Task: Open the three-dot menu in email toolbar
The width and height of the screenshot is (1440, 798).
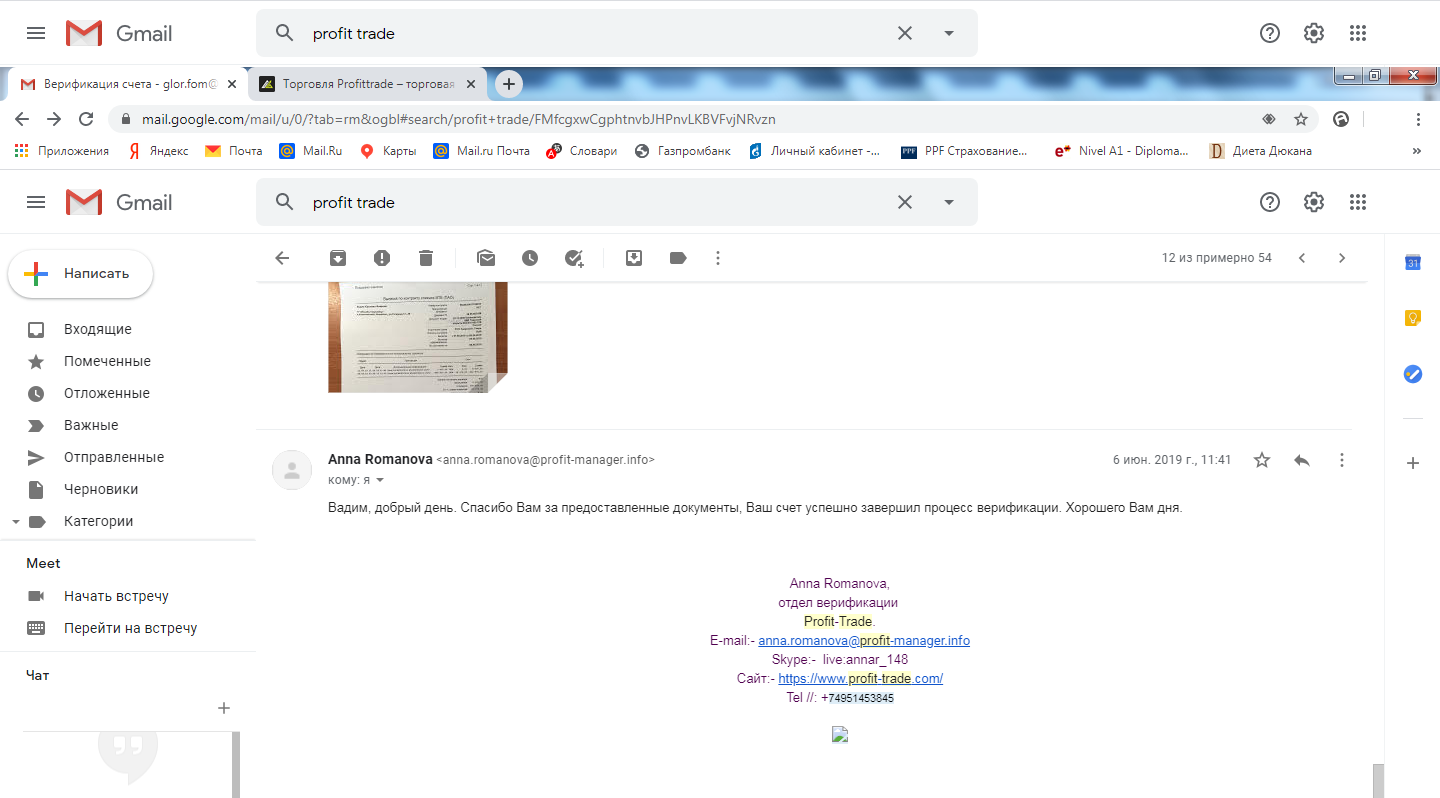Action: (x=717, y=258)
